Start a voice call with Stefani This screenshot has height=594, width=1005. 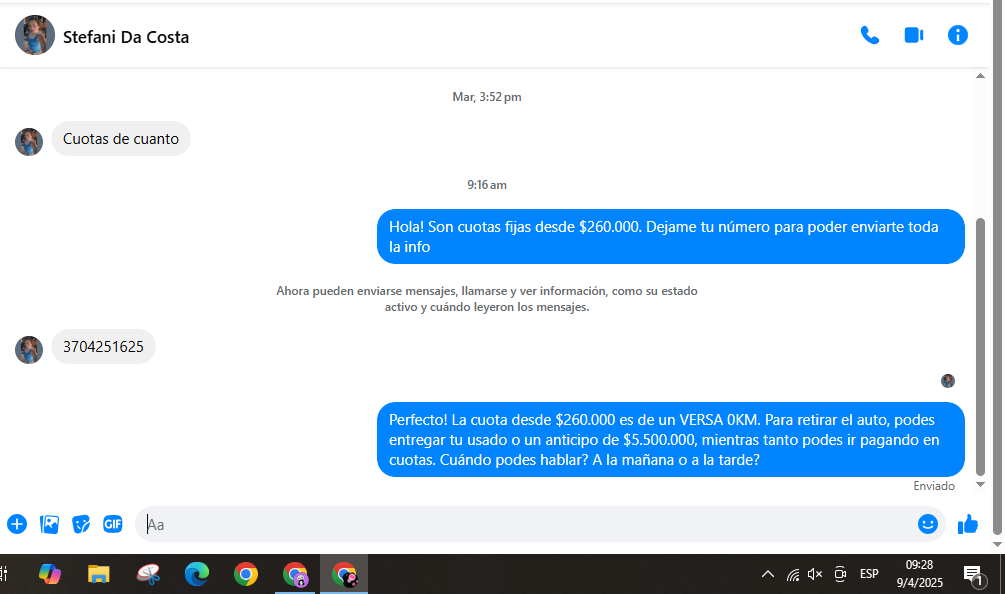click(869, 36)
